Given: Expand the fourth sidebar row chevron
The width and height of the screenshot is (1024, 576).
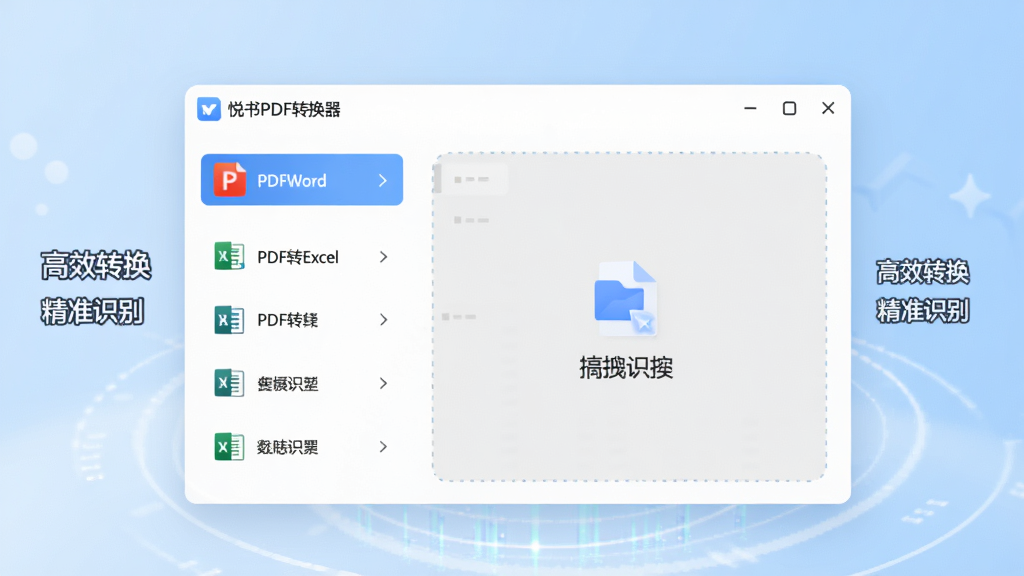Looking at the screenshot, I should pyautogui.click(x=383, y=383).
